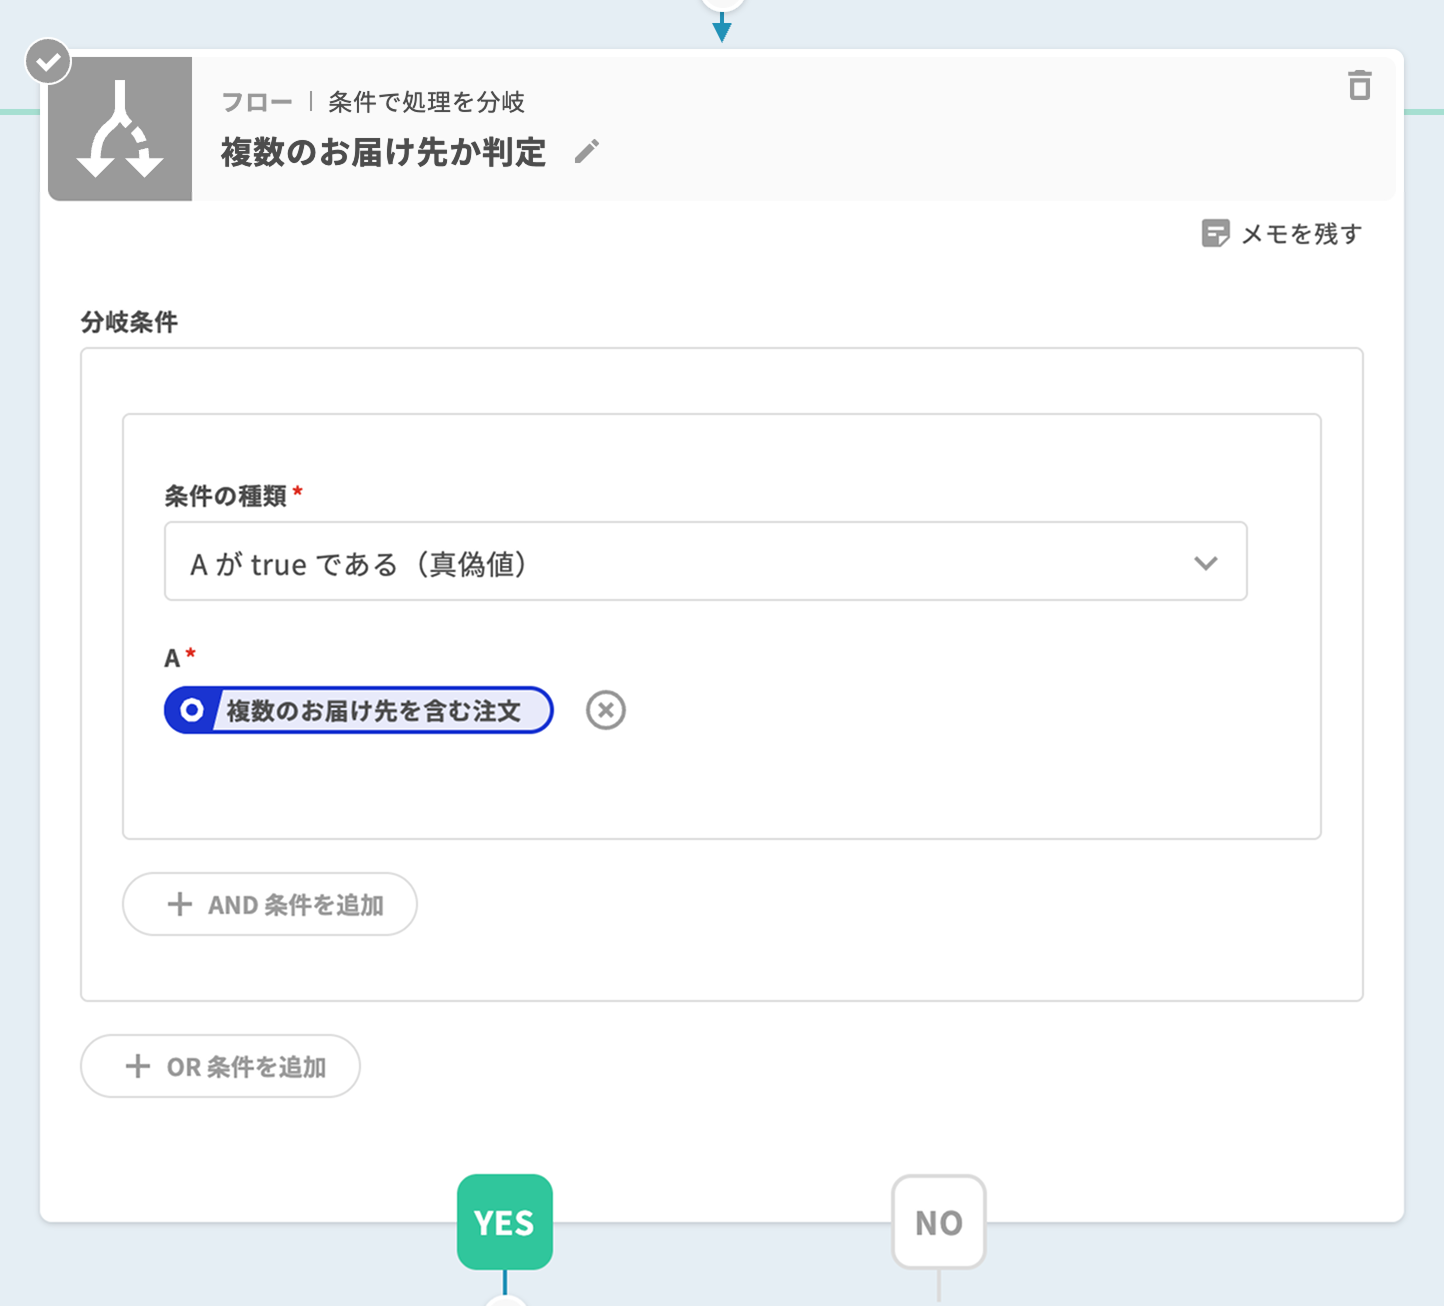1444x1306 pixels.
Task: Click the 複数のお届け先を含む注文 variable chip
Action: 373,711
